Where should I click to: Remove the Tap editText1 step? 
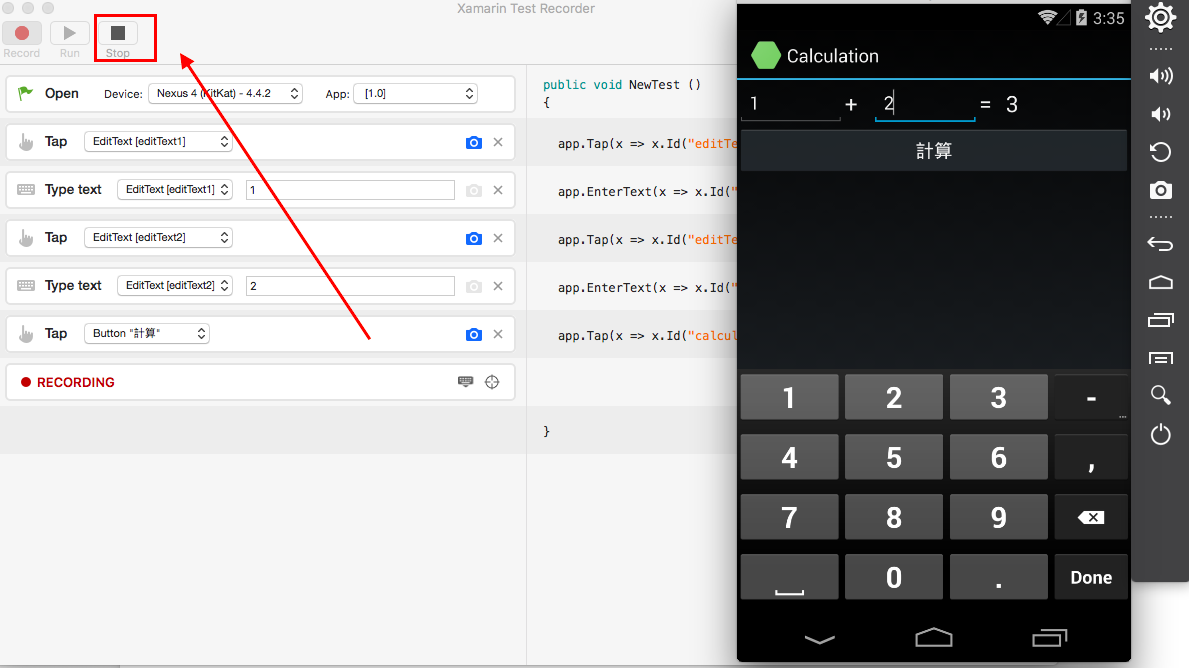[498, 142]
